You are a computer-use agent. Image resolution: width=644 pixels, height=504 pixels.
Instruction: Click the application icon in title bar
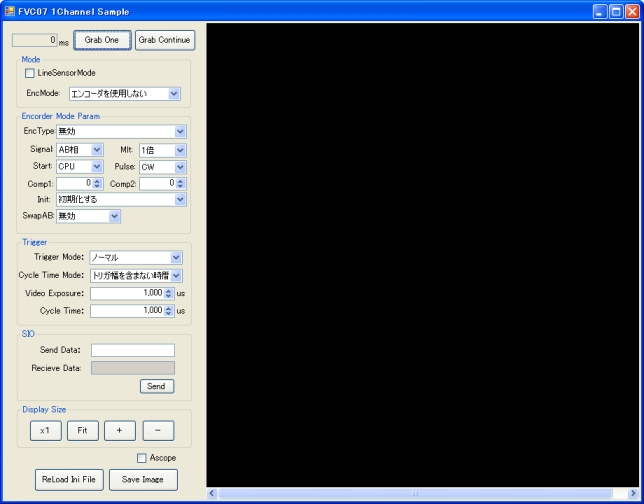[x=10, y=11]
